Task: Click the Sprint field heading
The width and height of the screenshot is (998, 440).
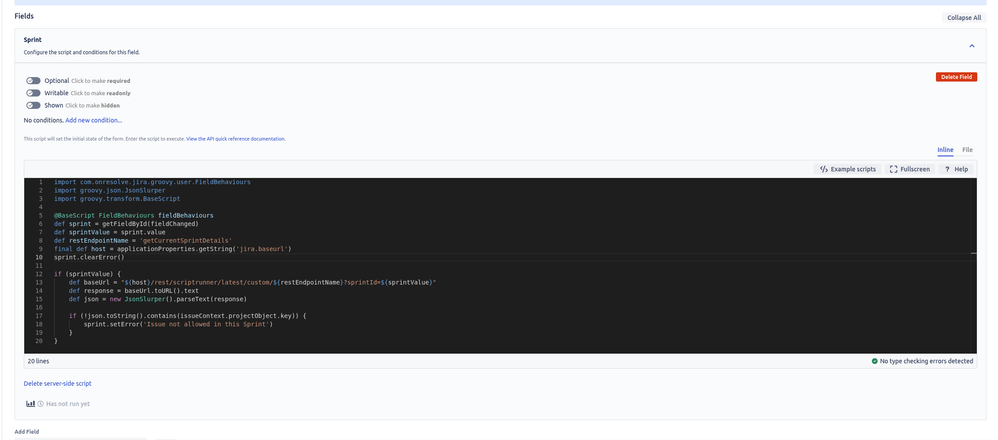Action: point(32,39)
